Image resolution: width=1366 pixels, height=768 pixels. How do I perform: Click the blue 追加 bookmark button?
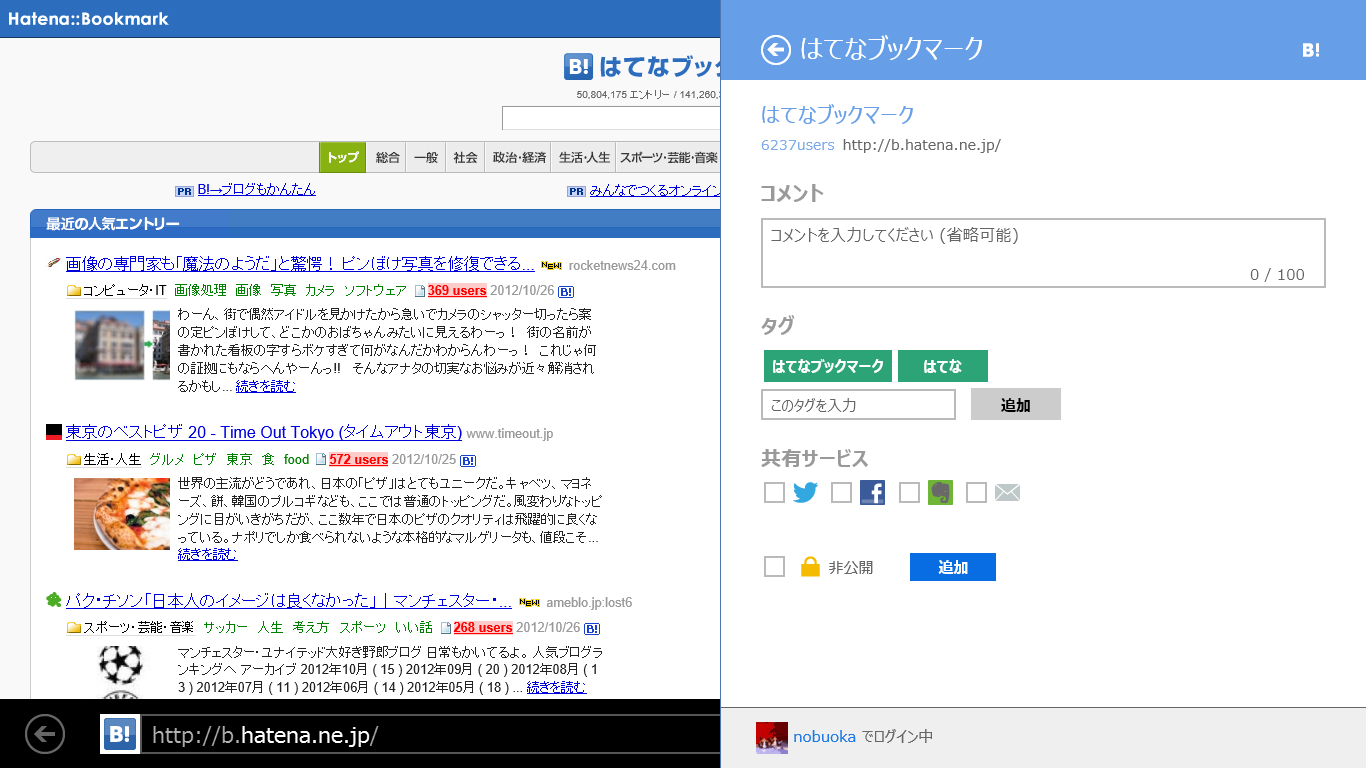[953, 567]
